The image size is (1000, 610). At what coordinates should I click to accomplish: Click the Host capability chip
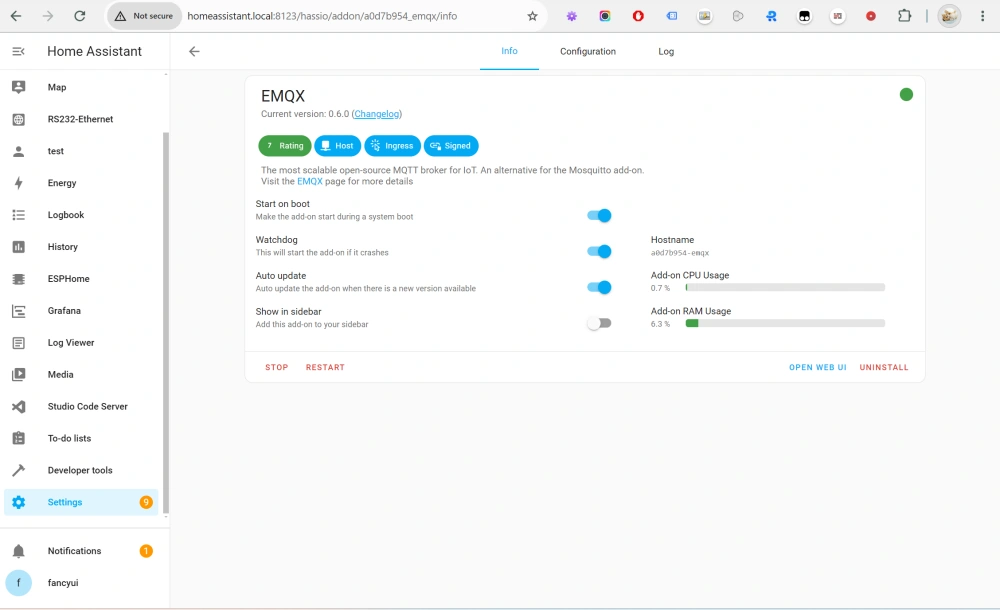point(337,145)
